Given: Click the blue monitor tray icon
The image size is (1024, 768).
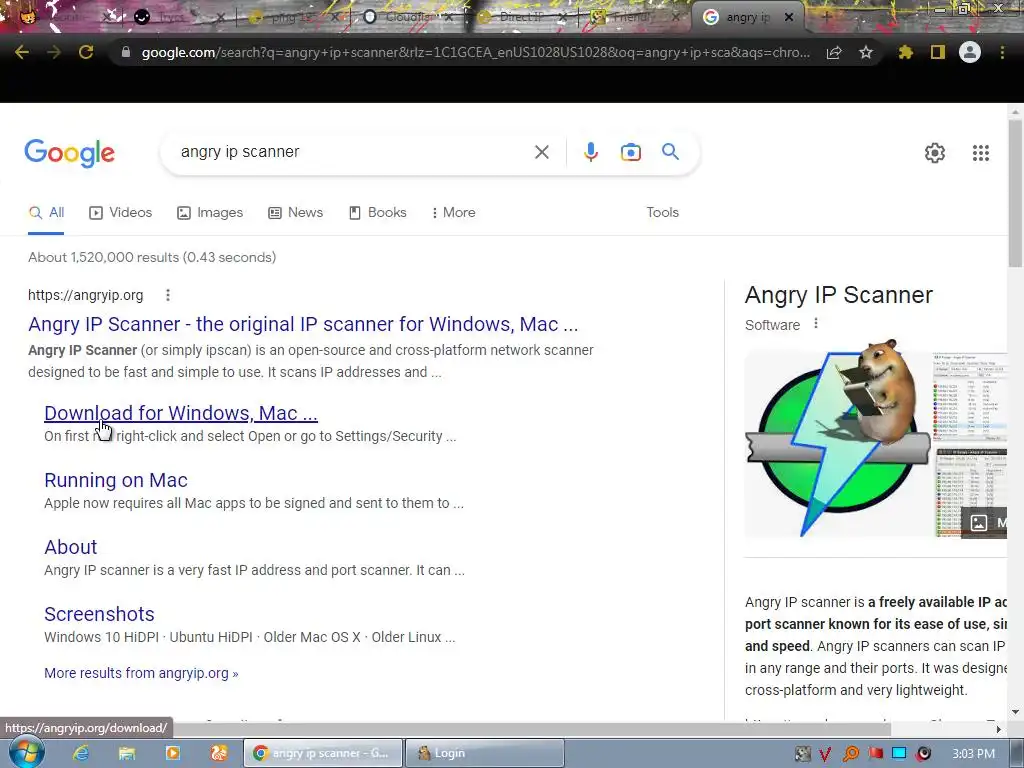Looking at the screenshot, I should 899,754.
